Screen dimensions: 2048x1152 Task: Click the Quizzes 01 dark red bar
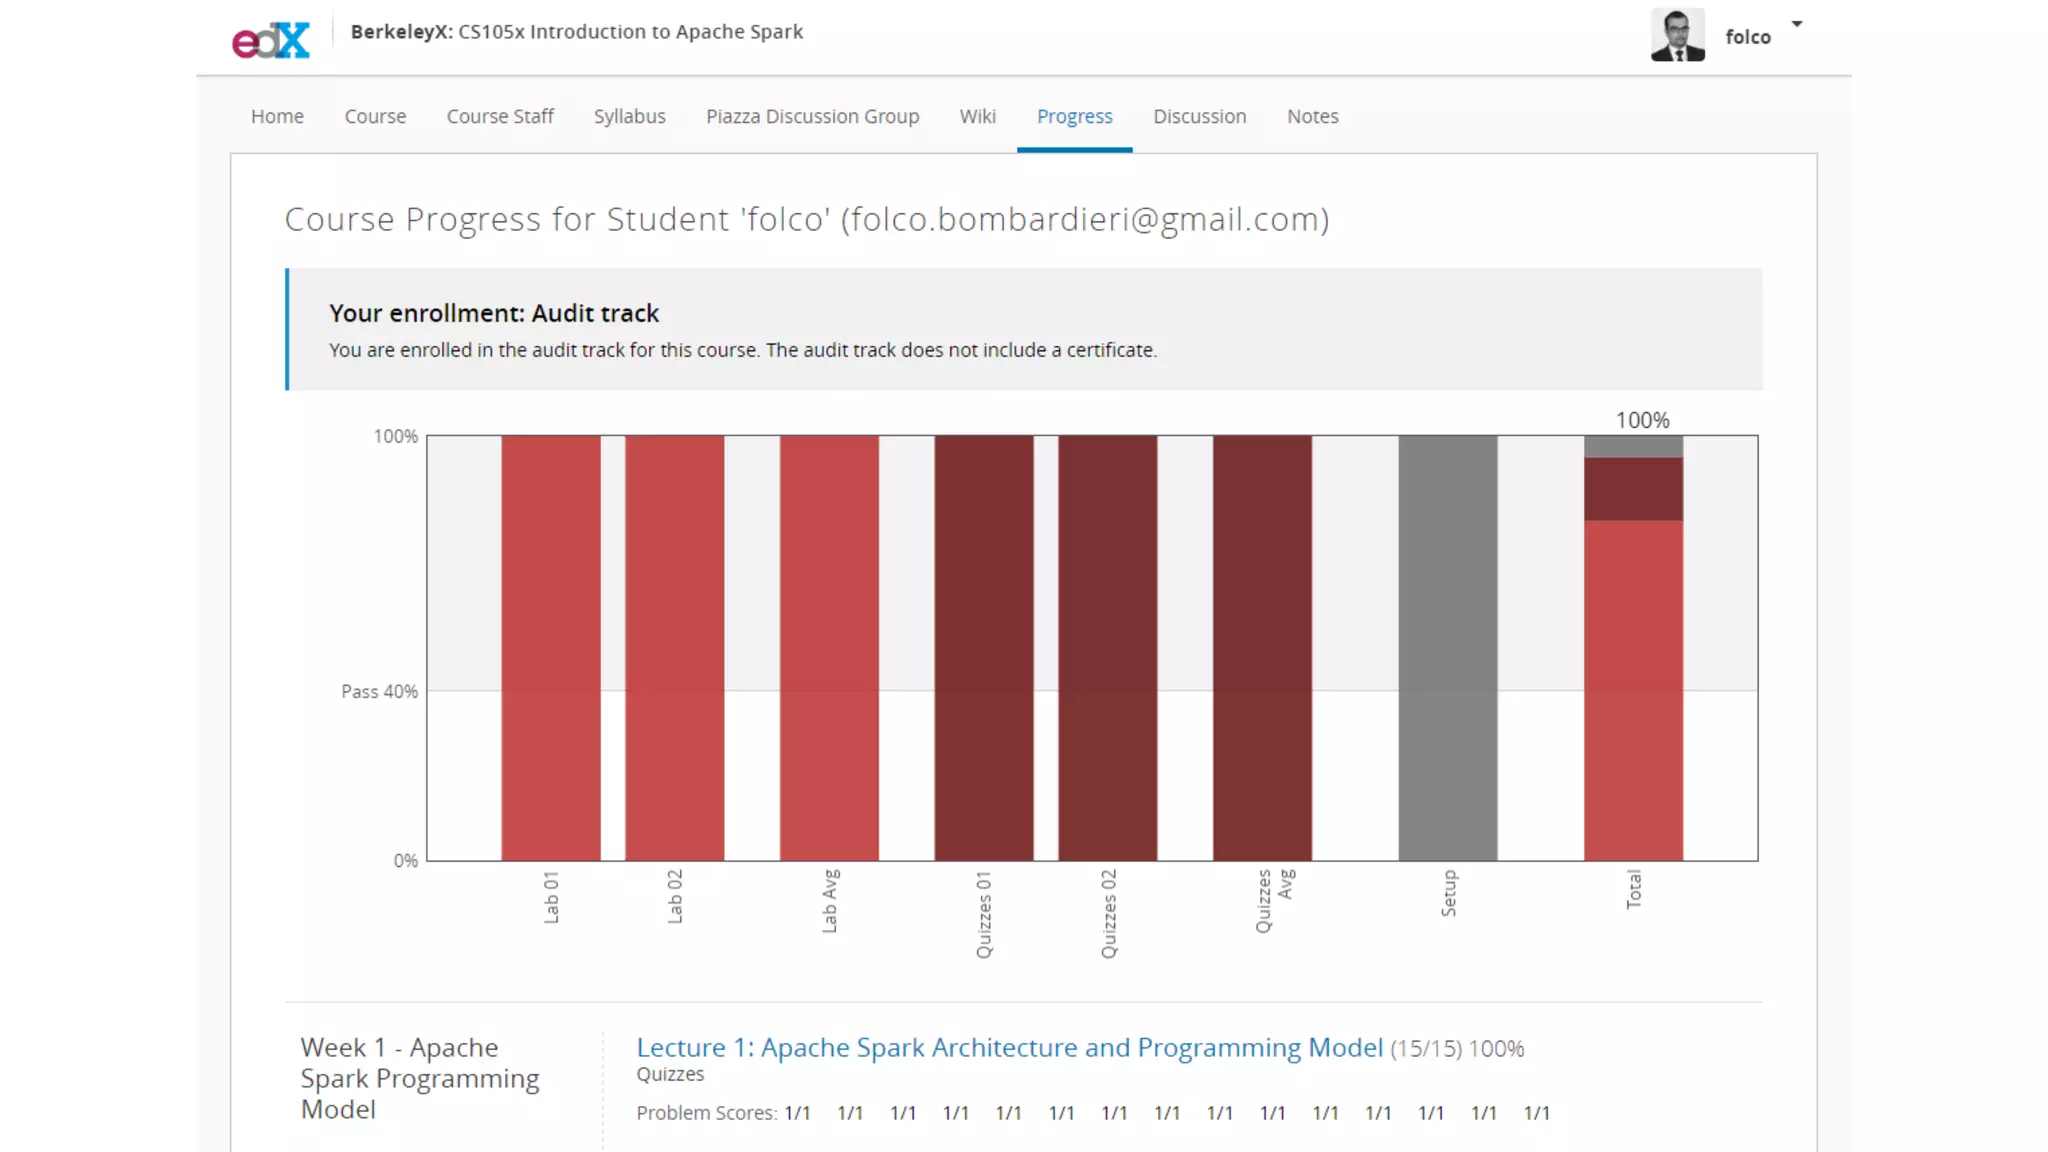[x=984, y=647]
